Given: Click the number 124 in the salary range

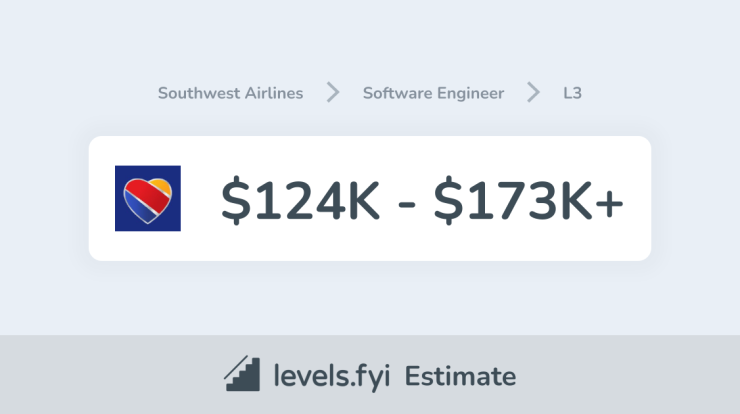Looking at the screenshot, I should (301, 201).
